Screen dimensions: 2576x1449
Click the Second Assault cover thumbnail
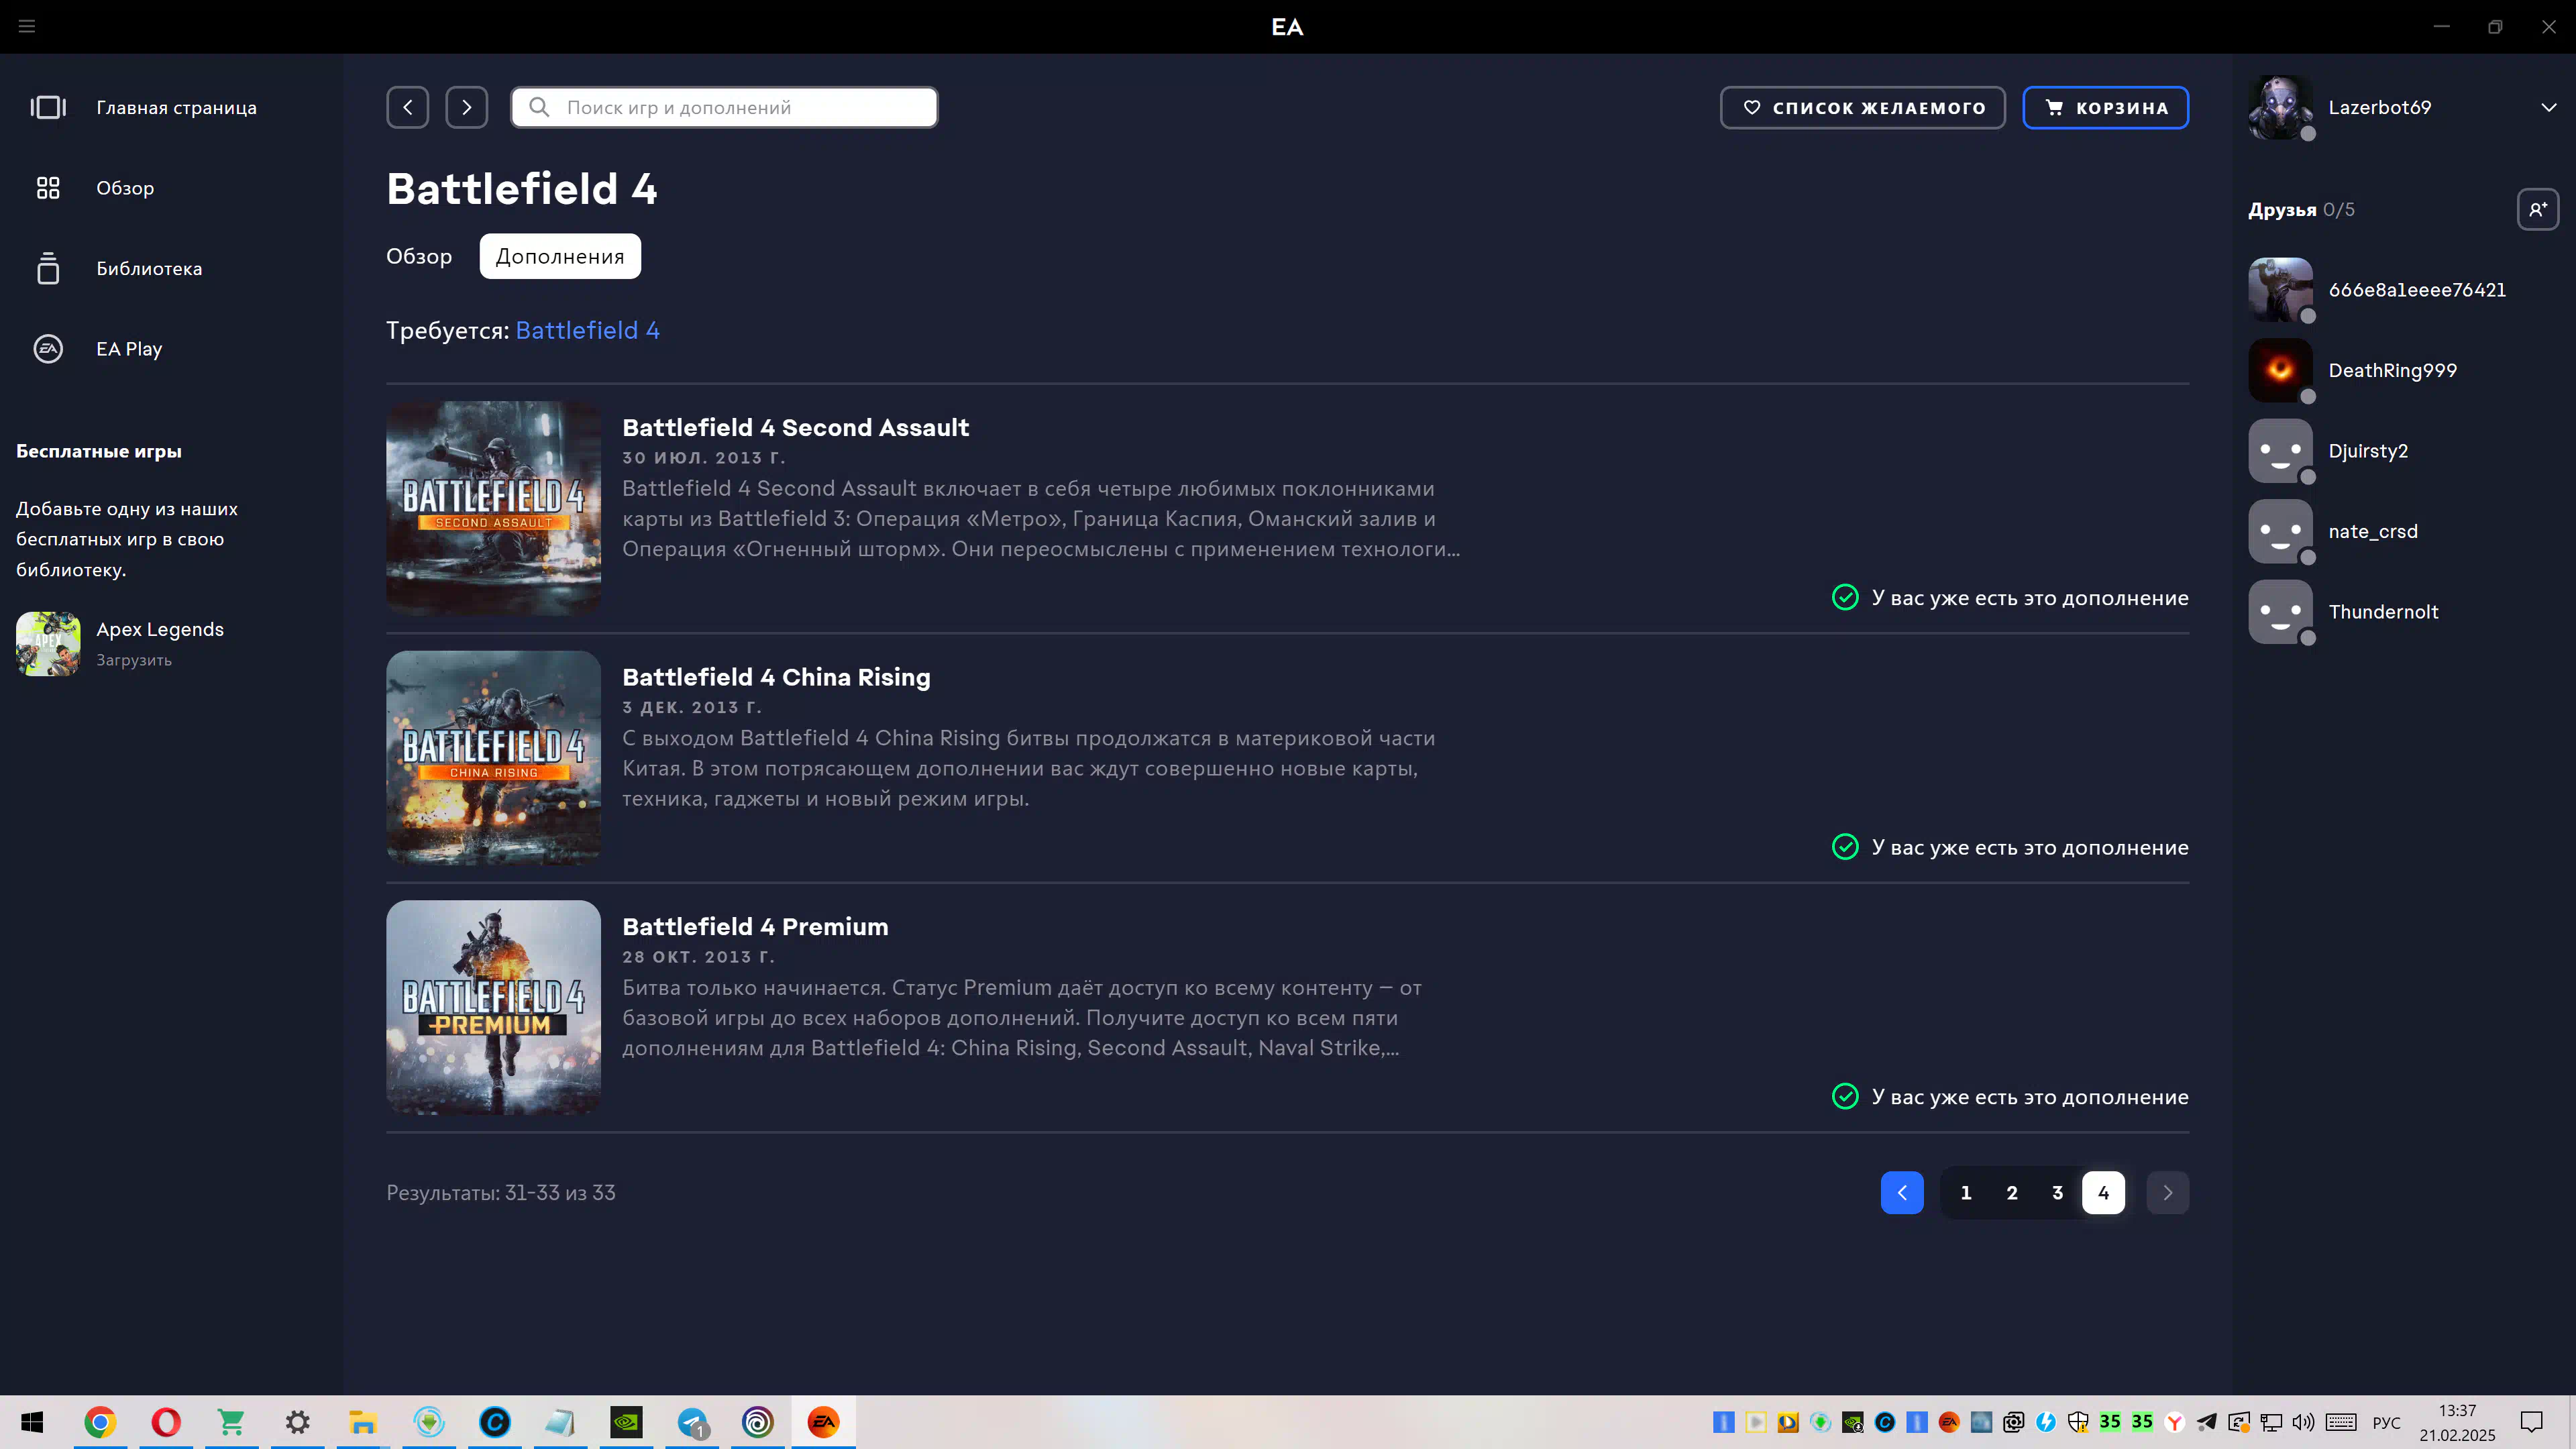(x=494, y=508)
